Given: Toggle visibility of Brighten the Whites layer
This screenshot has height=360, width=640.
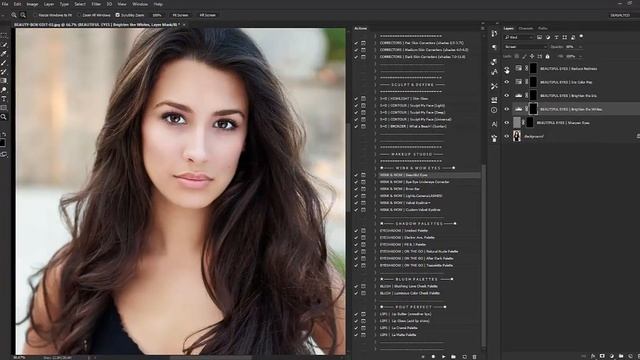Looking at the screenshot, I should click(507, 109).
